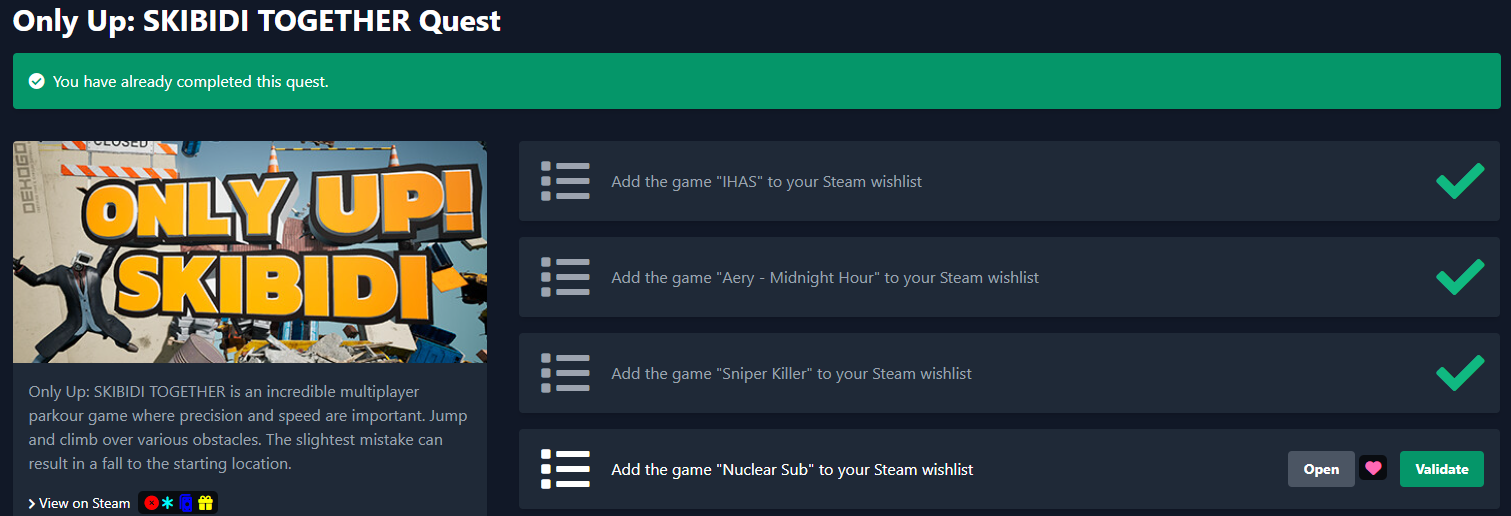Click the green checkmark on Aery - Midnight Hour task

tap(1460, 277)
